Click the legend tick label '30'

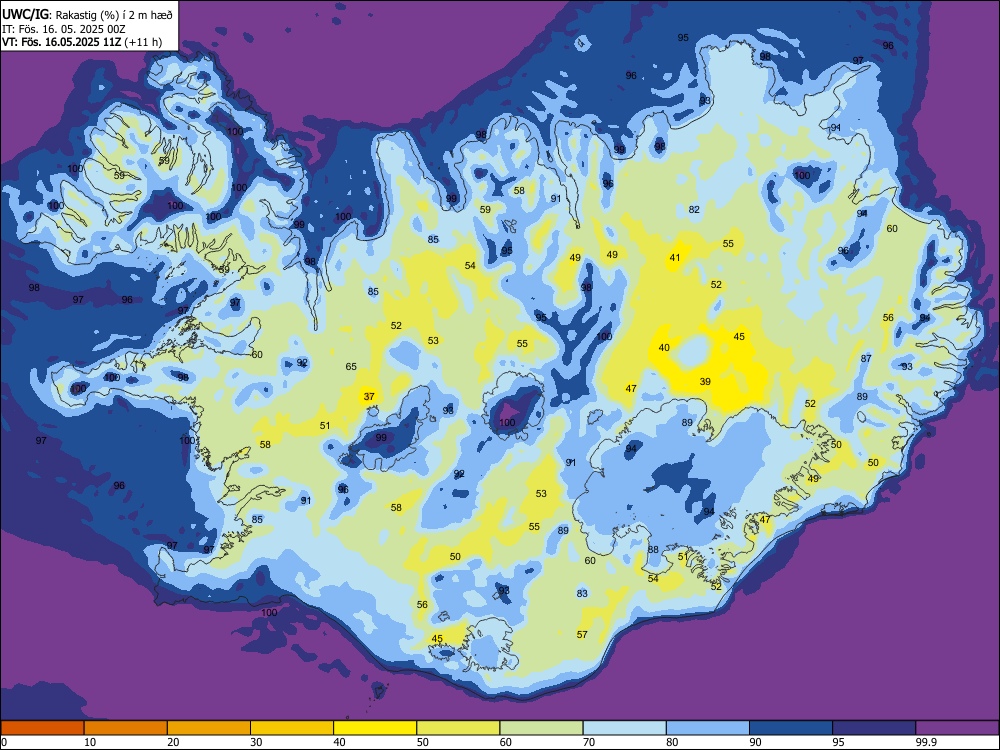point(256,742)
